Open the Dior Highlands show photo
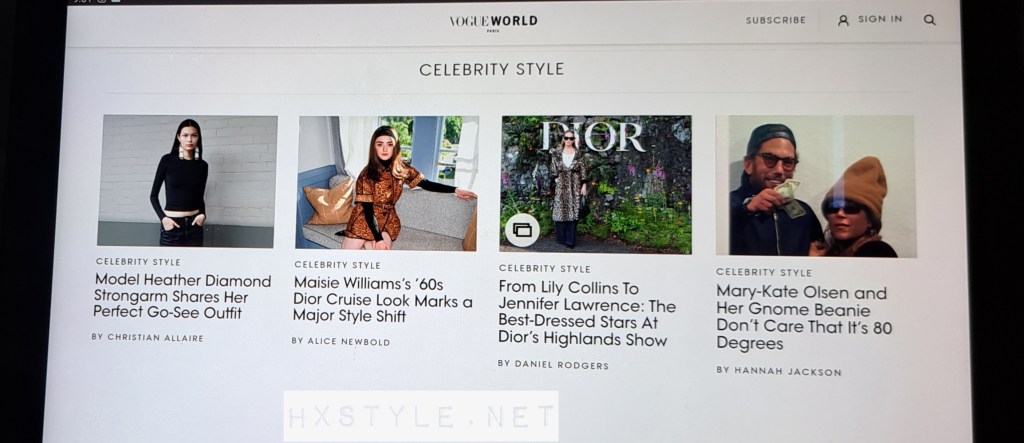This screenshot has height=443, width=1024. pos(596,185)
